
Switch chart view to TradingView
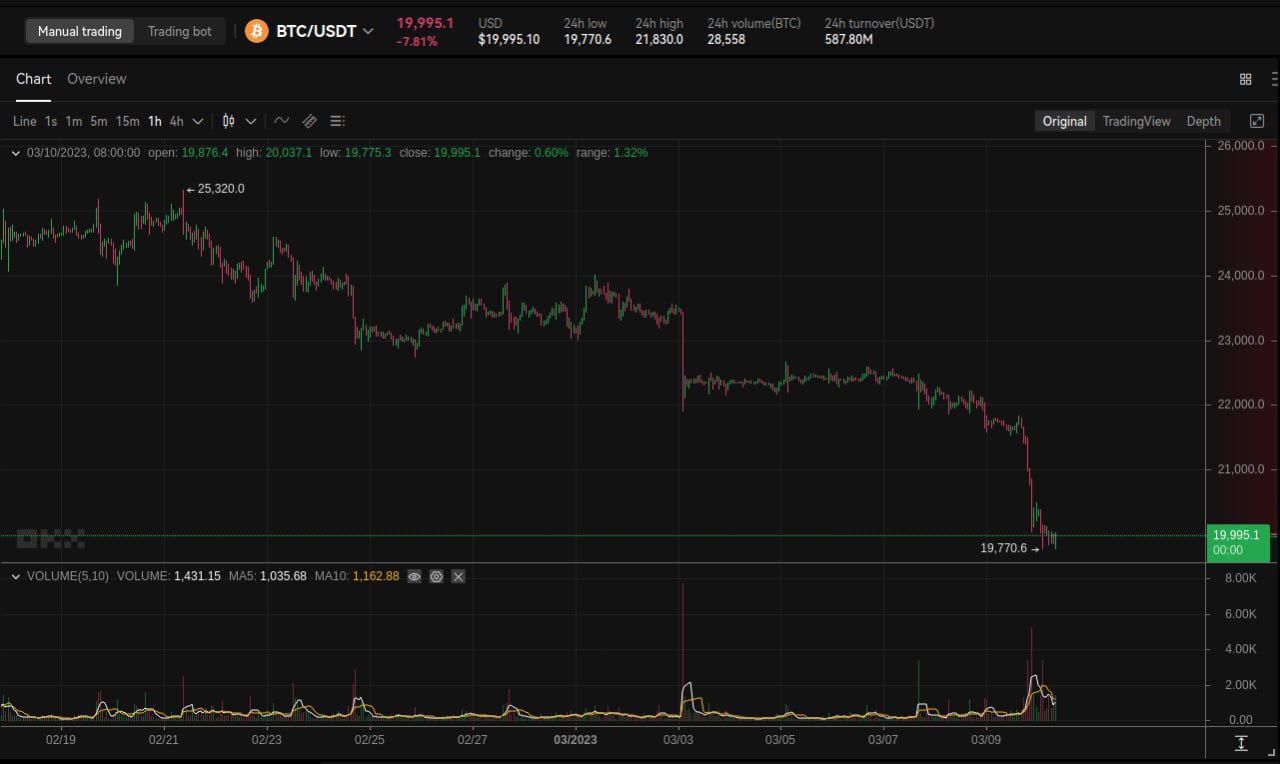pyautogui.click(x=1136, y=121)
